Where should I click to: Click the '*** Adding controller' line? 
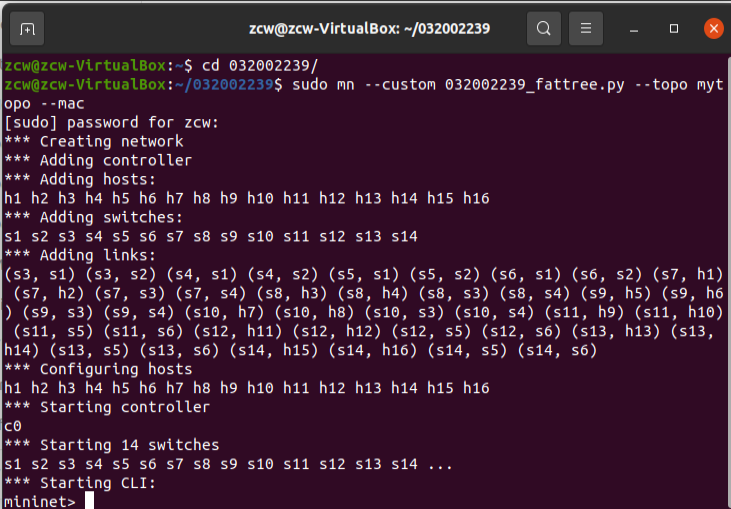pyautogui.click(x=98, y=160)
